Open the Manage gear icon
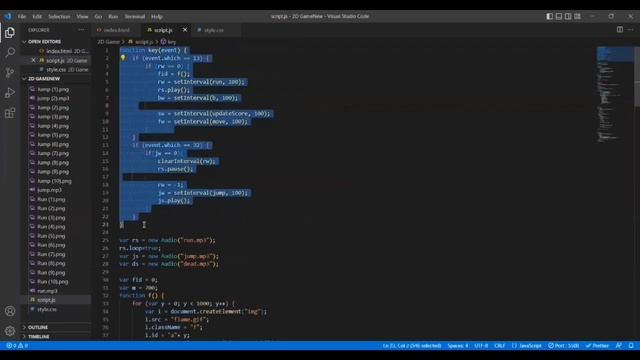640x360 pixels. tap(10, 331)
